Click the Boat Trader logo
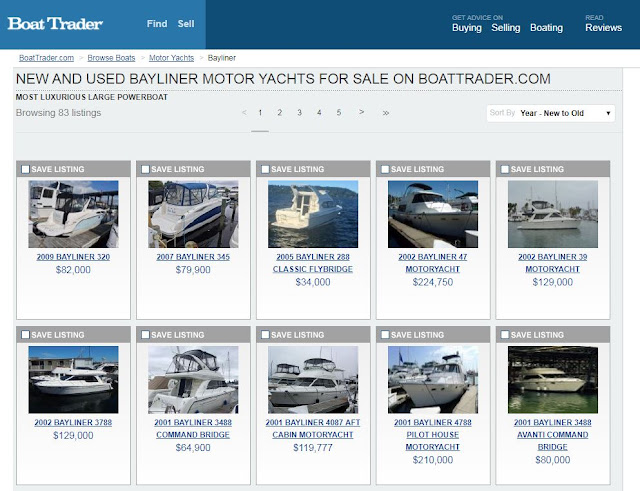640x491 pixels. pos(55,24)
